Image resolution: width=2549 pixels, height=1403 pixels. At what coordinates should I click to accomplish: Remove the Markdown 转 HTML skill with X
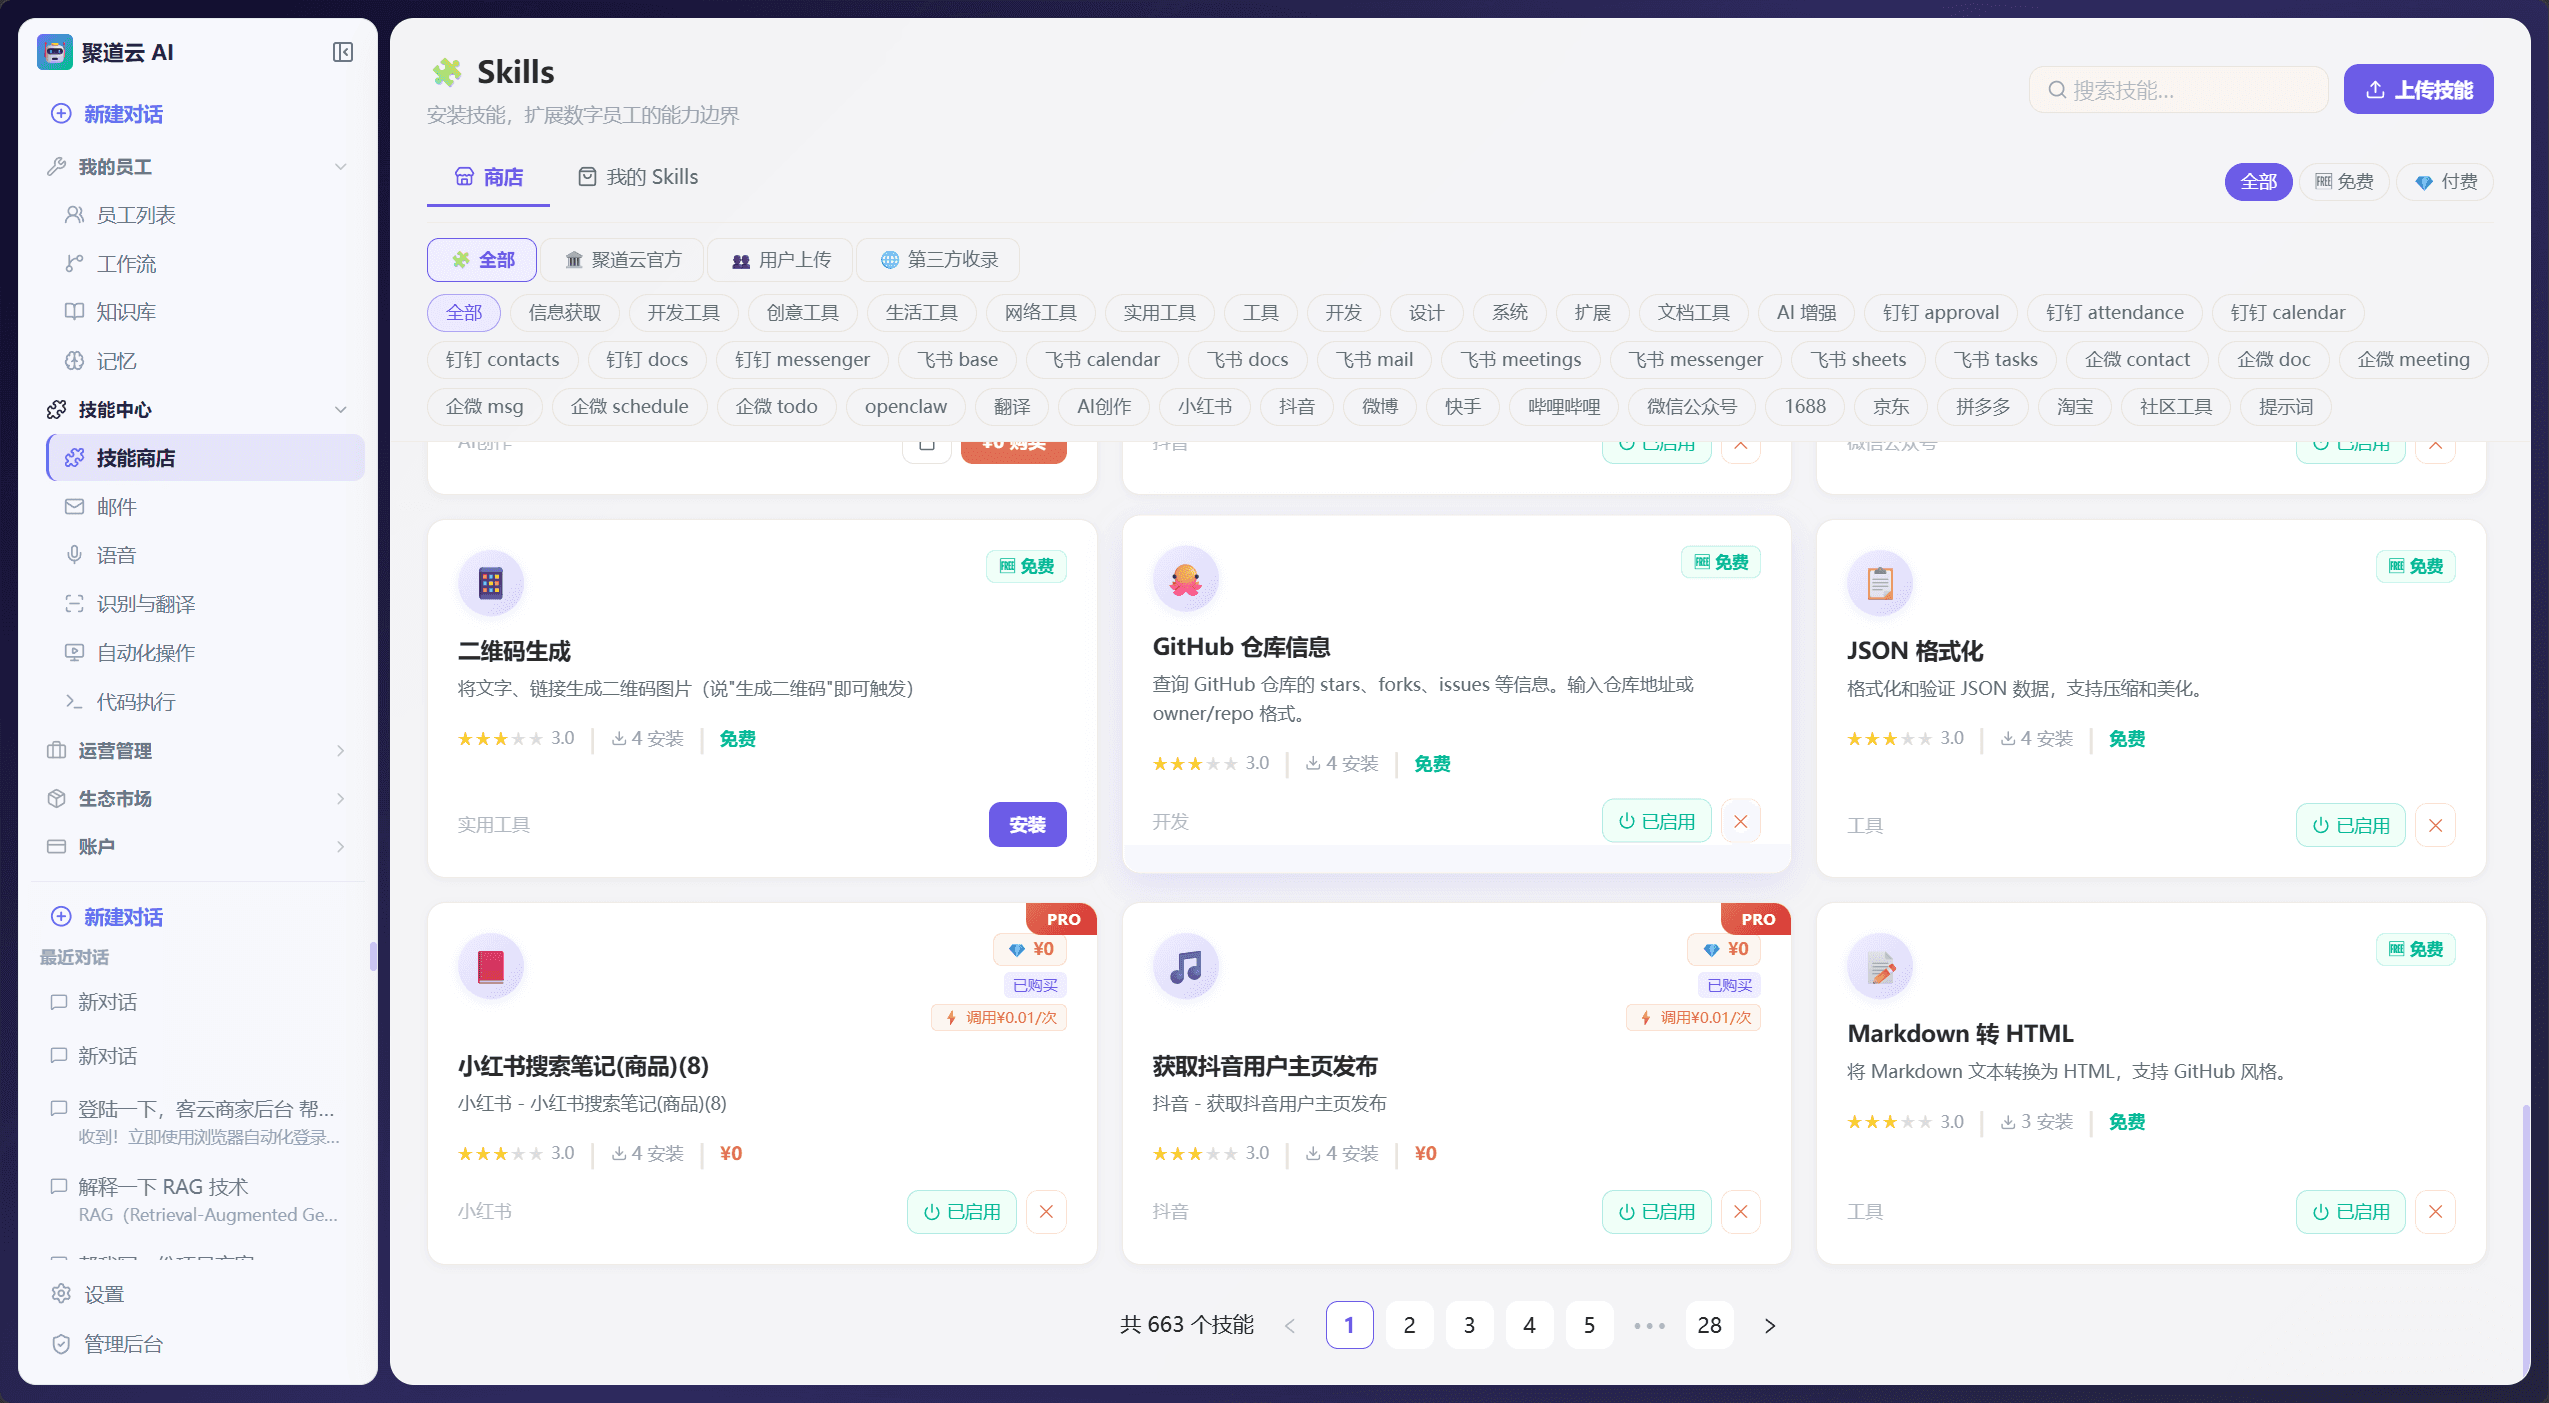[2435, 1211]
